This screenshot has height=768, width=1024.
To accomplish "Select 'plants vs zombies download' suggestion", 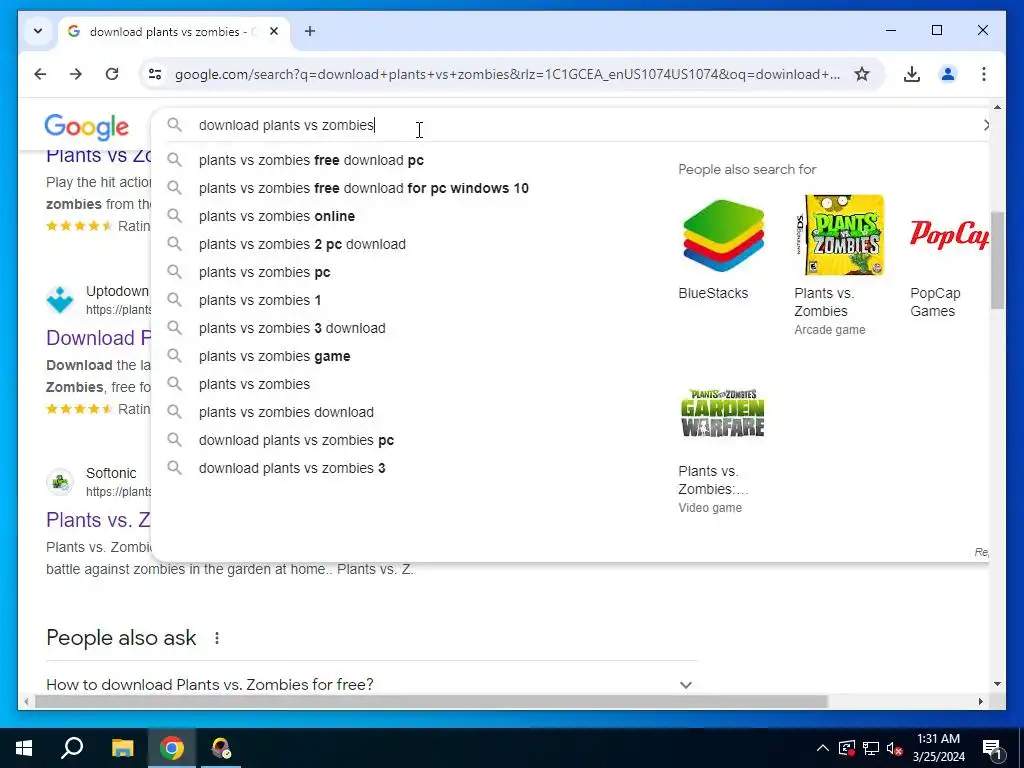I will click(x=286, y=413).
